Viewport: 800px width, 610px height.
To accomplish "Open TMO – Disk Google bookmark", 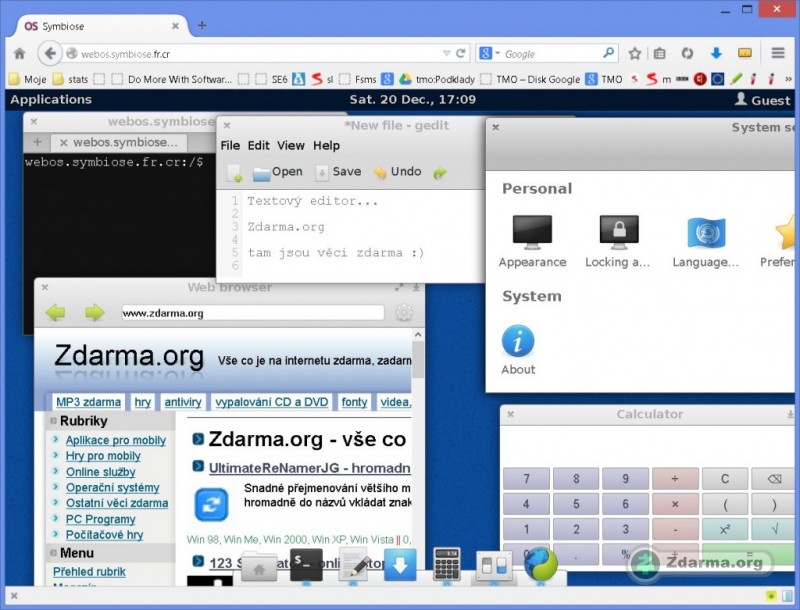I will [x=531, y=79].
